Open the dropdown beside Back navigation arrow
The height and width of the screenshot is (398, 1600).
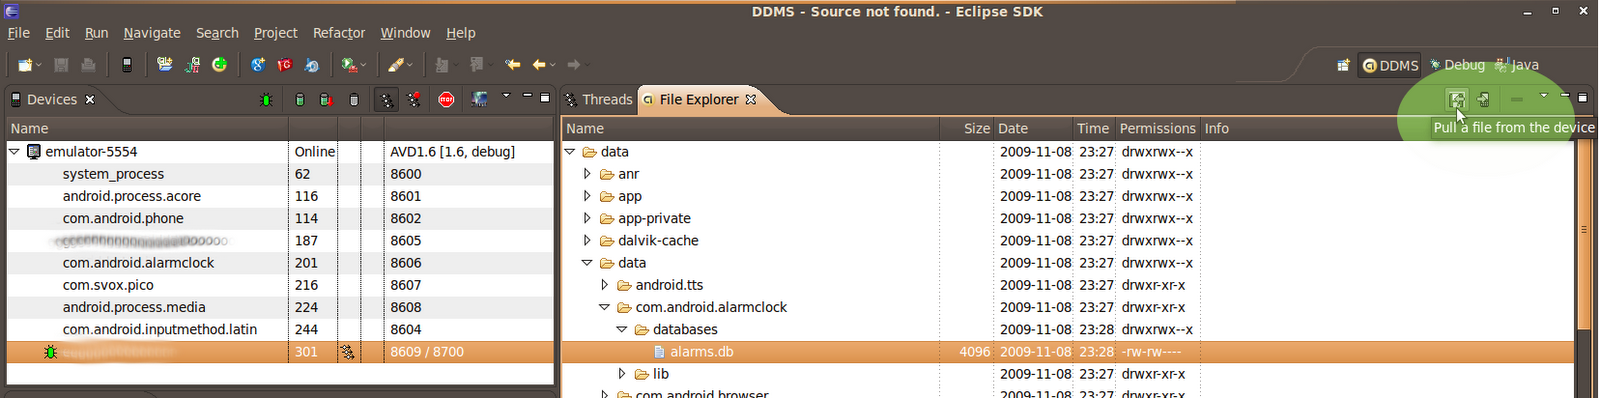552,66
